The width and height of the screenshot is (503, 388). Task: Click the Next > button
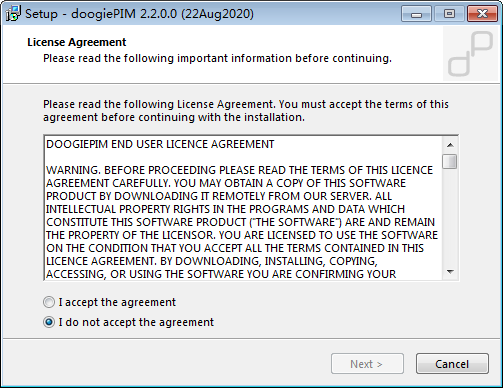tap(367, 364)
